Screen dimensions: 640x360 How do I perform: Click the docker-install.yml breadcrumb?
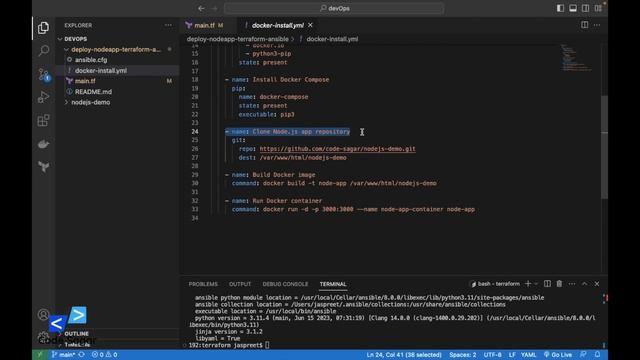pos(332,39)
